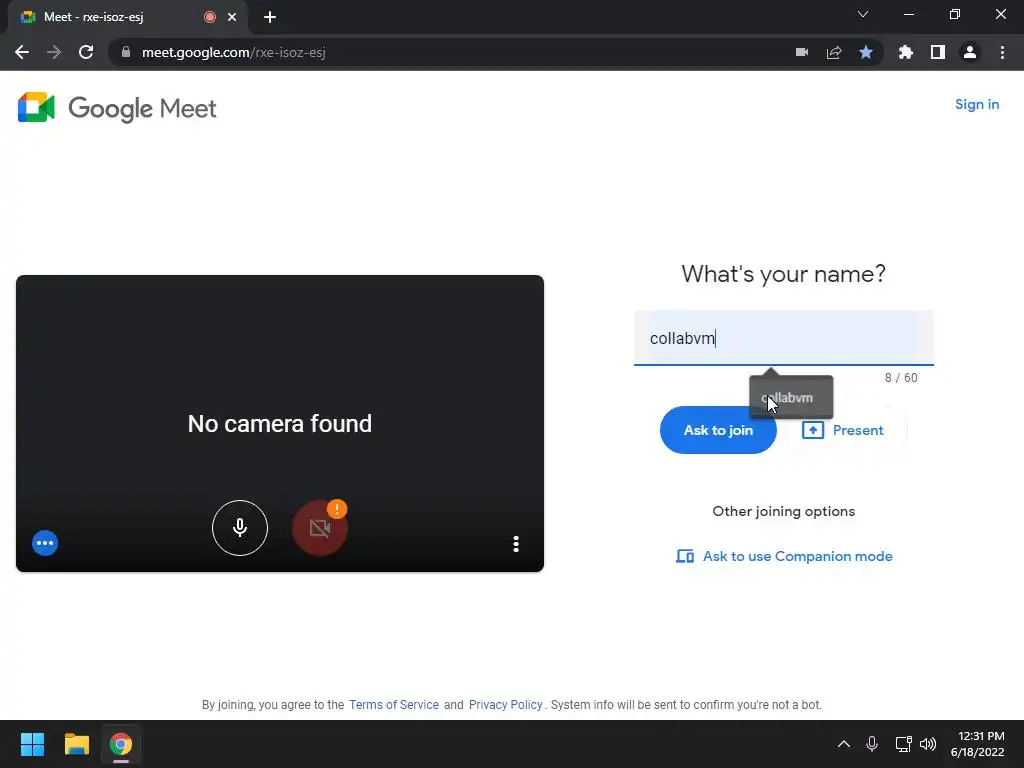Click Ask to join button

718,430
